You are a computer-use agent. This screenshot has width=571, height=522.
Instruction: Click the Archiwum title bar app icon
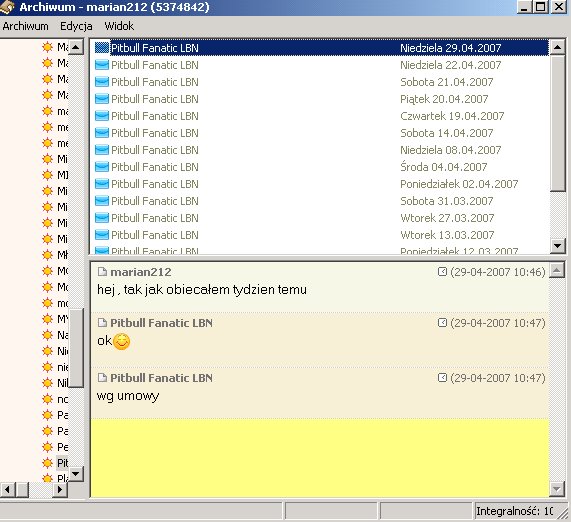click(7, 7)
